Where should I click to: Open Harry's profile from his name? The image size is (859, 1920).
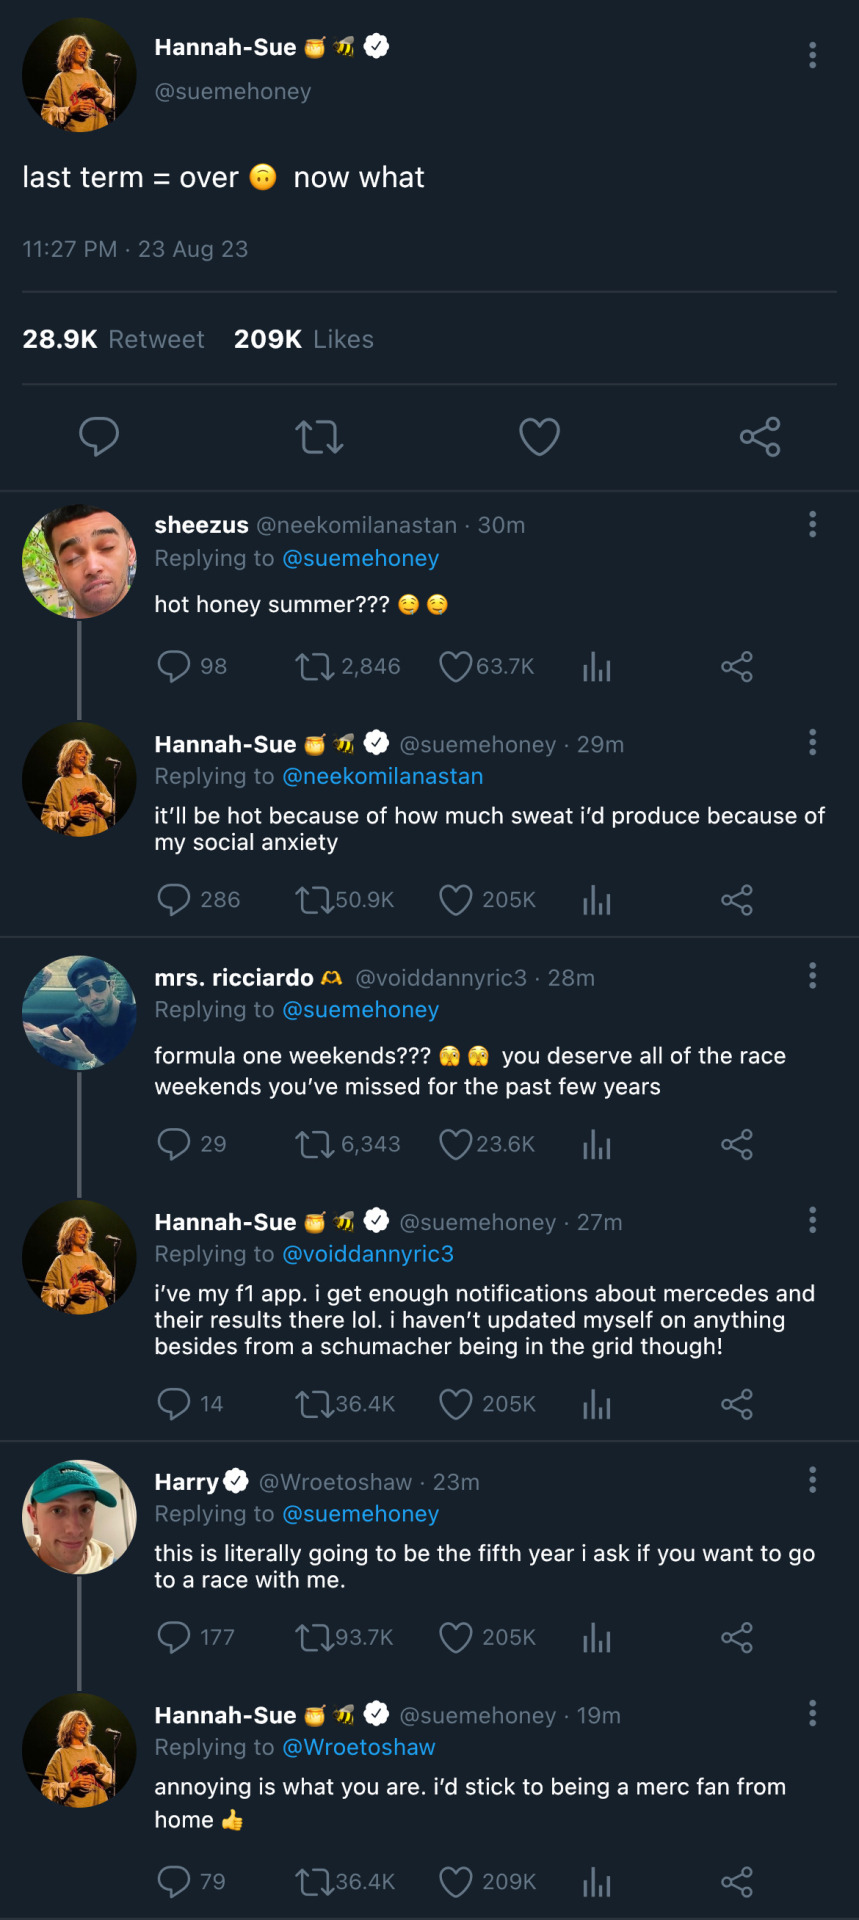click(187, 1482)
